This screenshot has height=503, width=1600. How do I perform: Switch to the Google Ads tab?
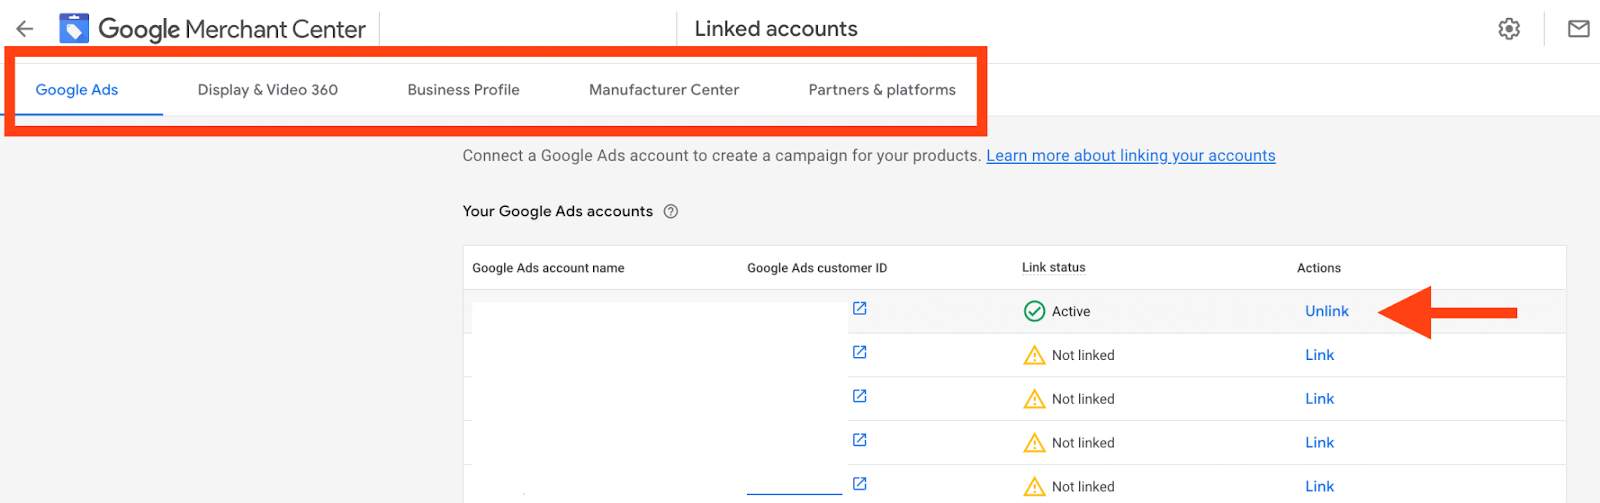coord(77,90)
